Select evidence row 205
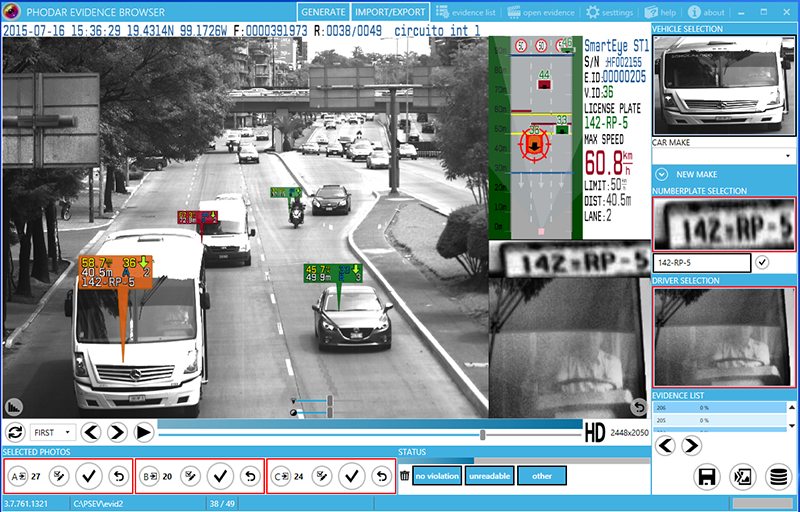800x512 pixels. click(720, 420)
